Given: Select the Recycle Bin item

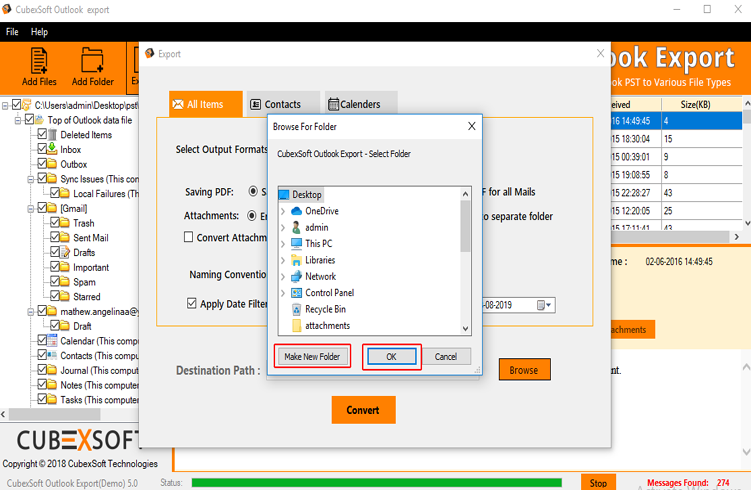Looking at the screenshot, I should [x=325, y=309].
